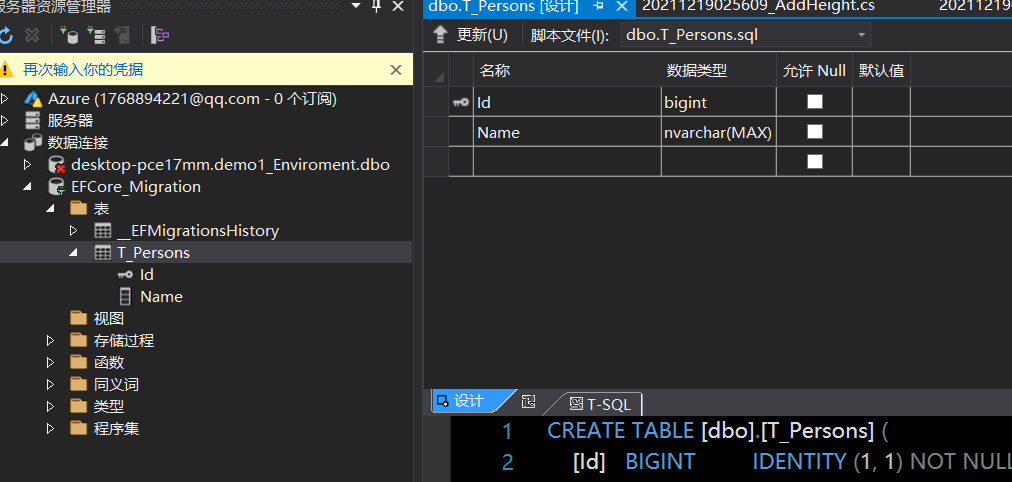This screenshot has height=482, width=1012.
Task: Click the bigint data type cell
Action: coord(718,102)
